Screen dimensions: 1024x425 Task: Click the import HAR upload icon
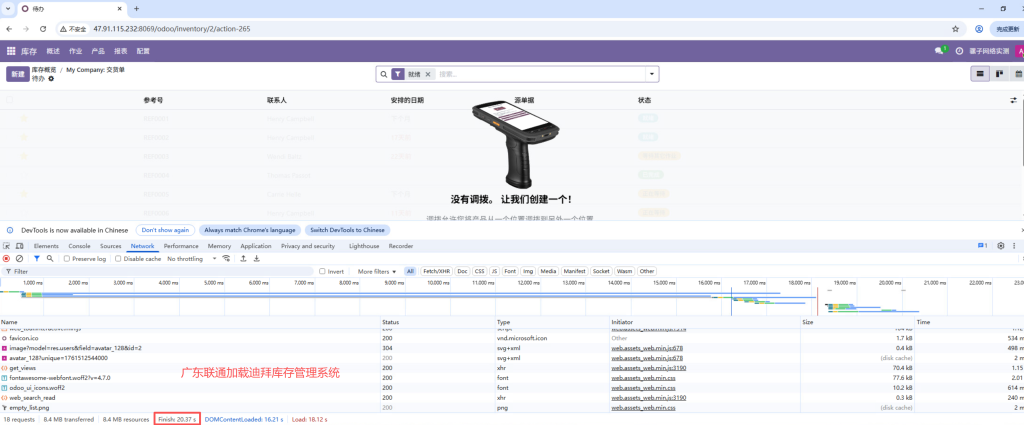coord(243,258)
